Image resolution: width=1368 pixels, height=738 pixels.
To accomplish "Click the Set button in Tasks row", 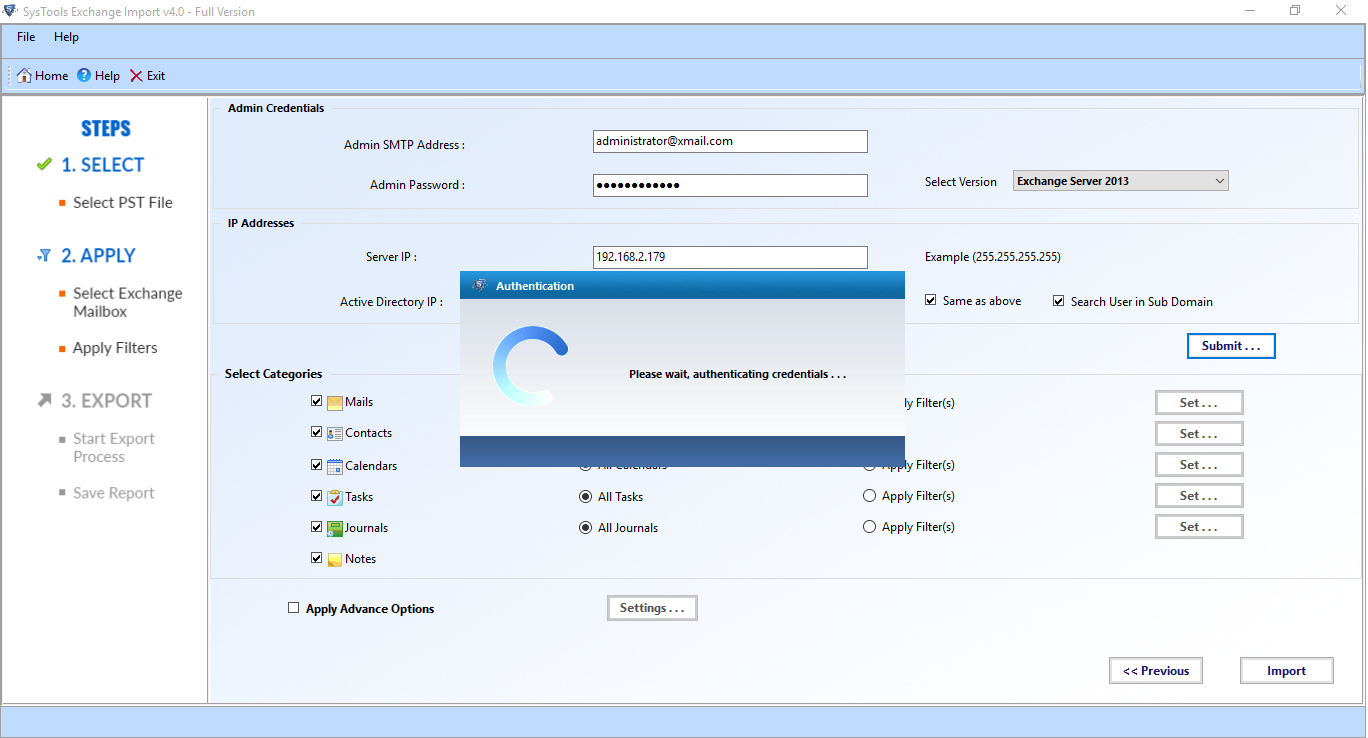I will [1199, 496].
